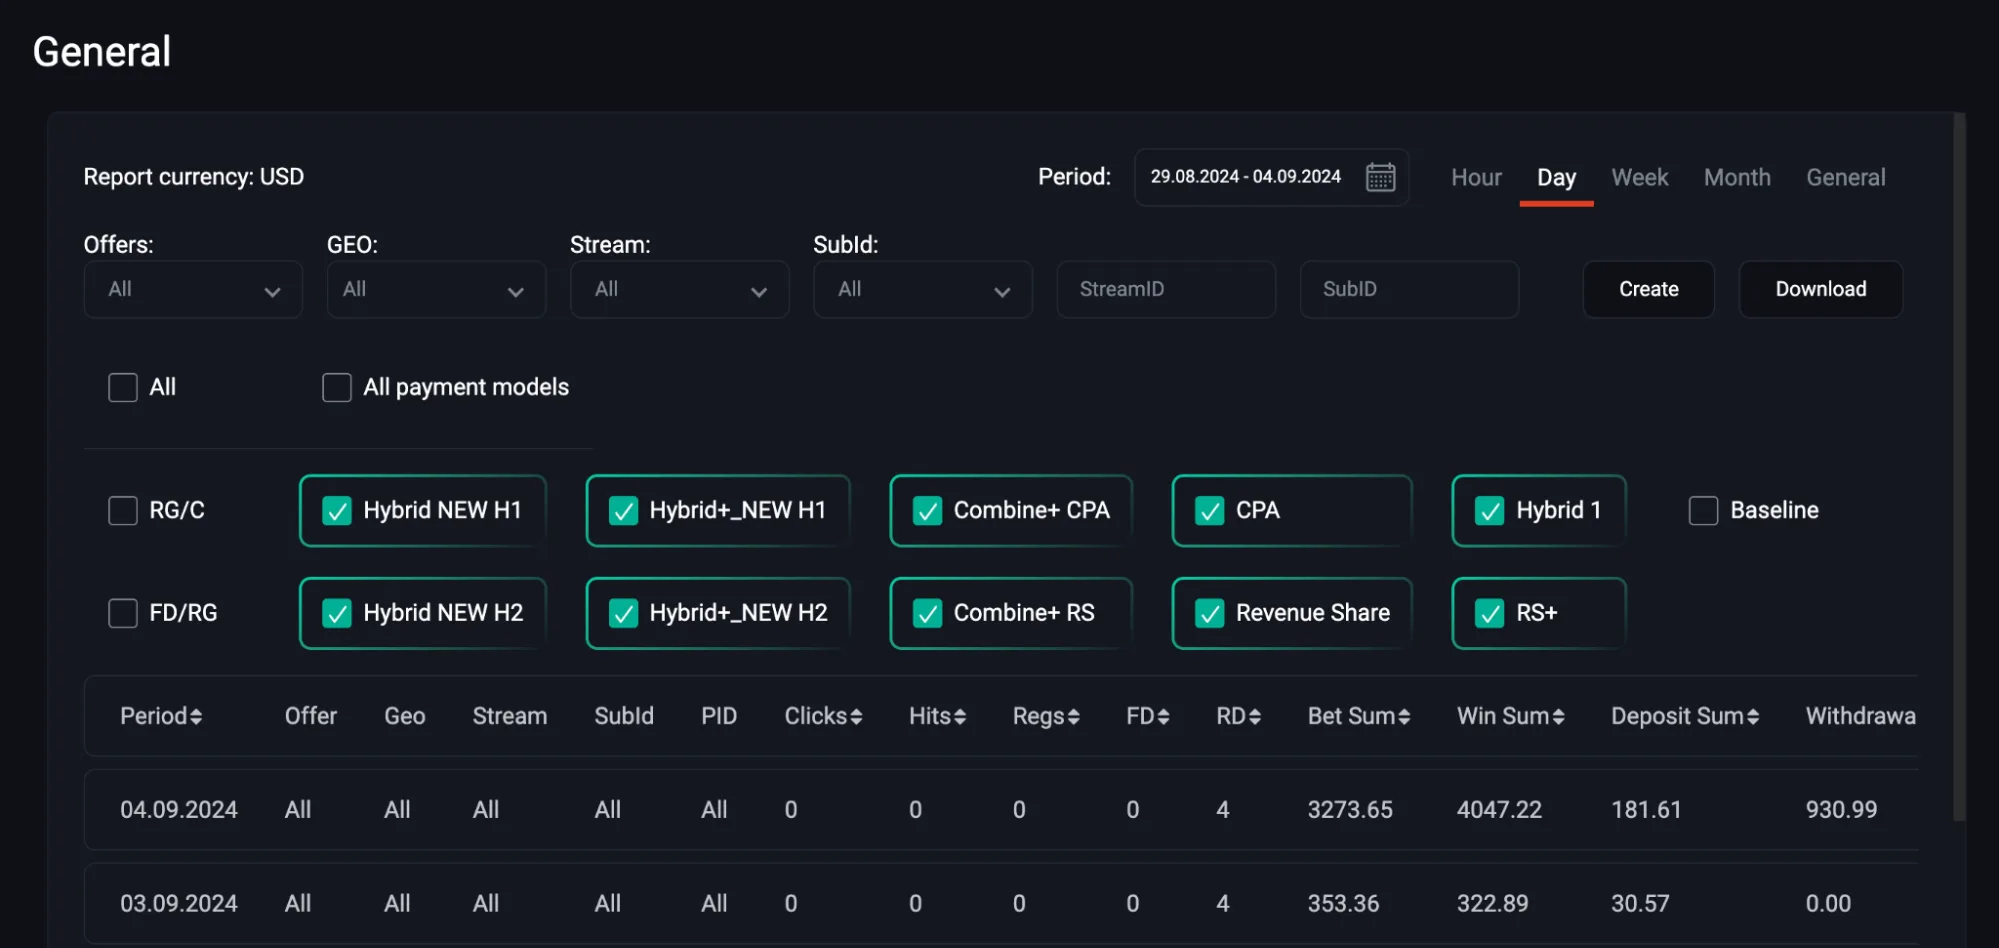
Task: Focus the SubID input field
Action: (1409, 290)
